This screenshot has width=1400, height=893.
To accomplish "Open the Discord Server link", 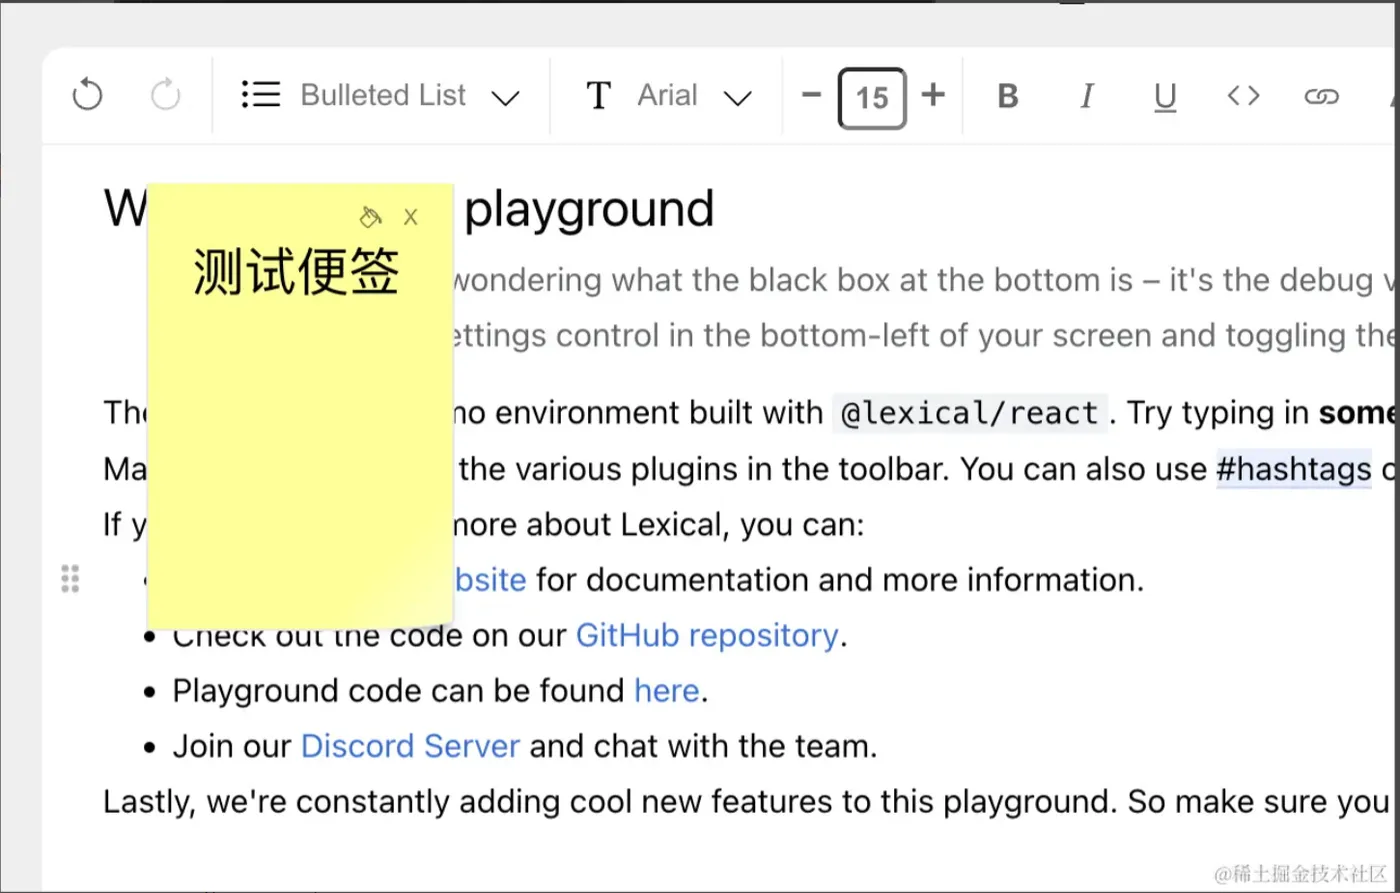I will coord(410,746).
